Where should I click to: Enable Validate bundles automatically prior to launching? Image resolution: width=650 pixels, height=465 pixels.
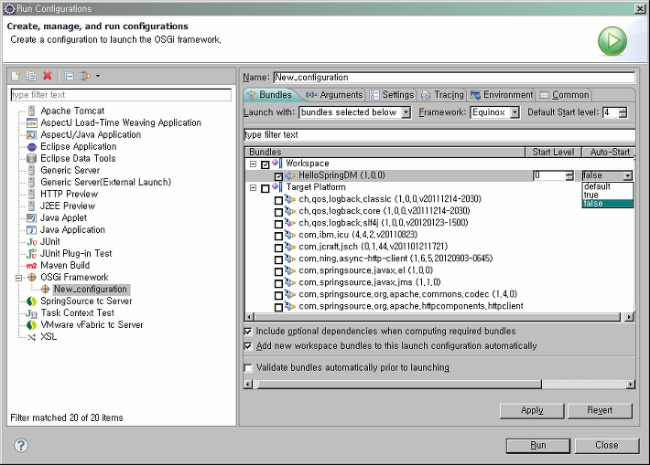[248, 368]
